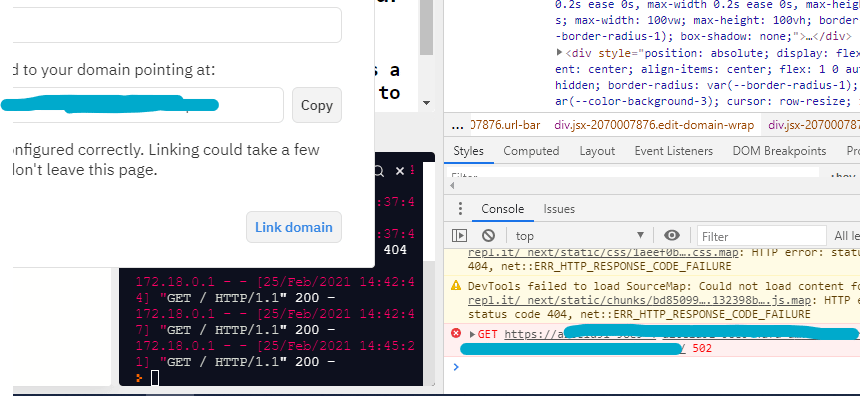Copy the domain pointing address
Screen dimensions: 860x396
[317, 105]
